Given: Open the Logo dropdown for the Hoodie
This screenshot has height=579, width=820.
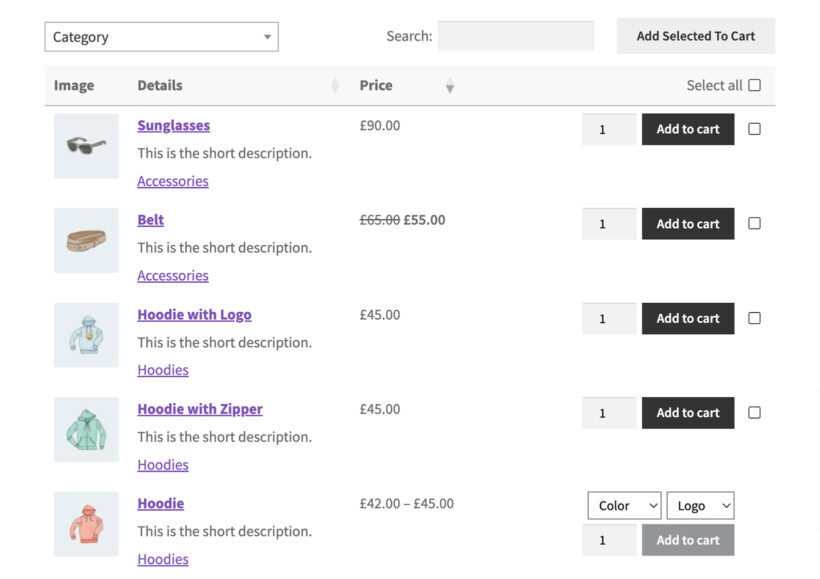Looking at the screenshot, I should point(700,505).
